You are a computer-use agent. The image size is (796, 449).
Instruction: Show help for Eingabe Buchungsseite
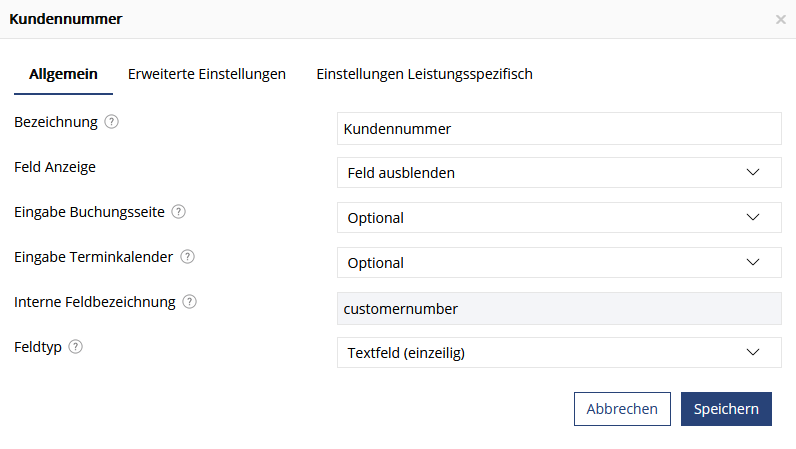(x=178, y=212)
